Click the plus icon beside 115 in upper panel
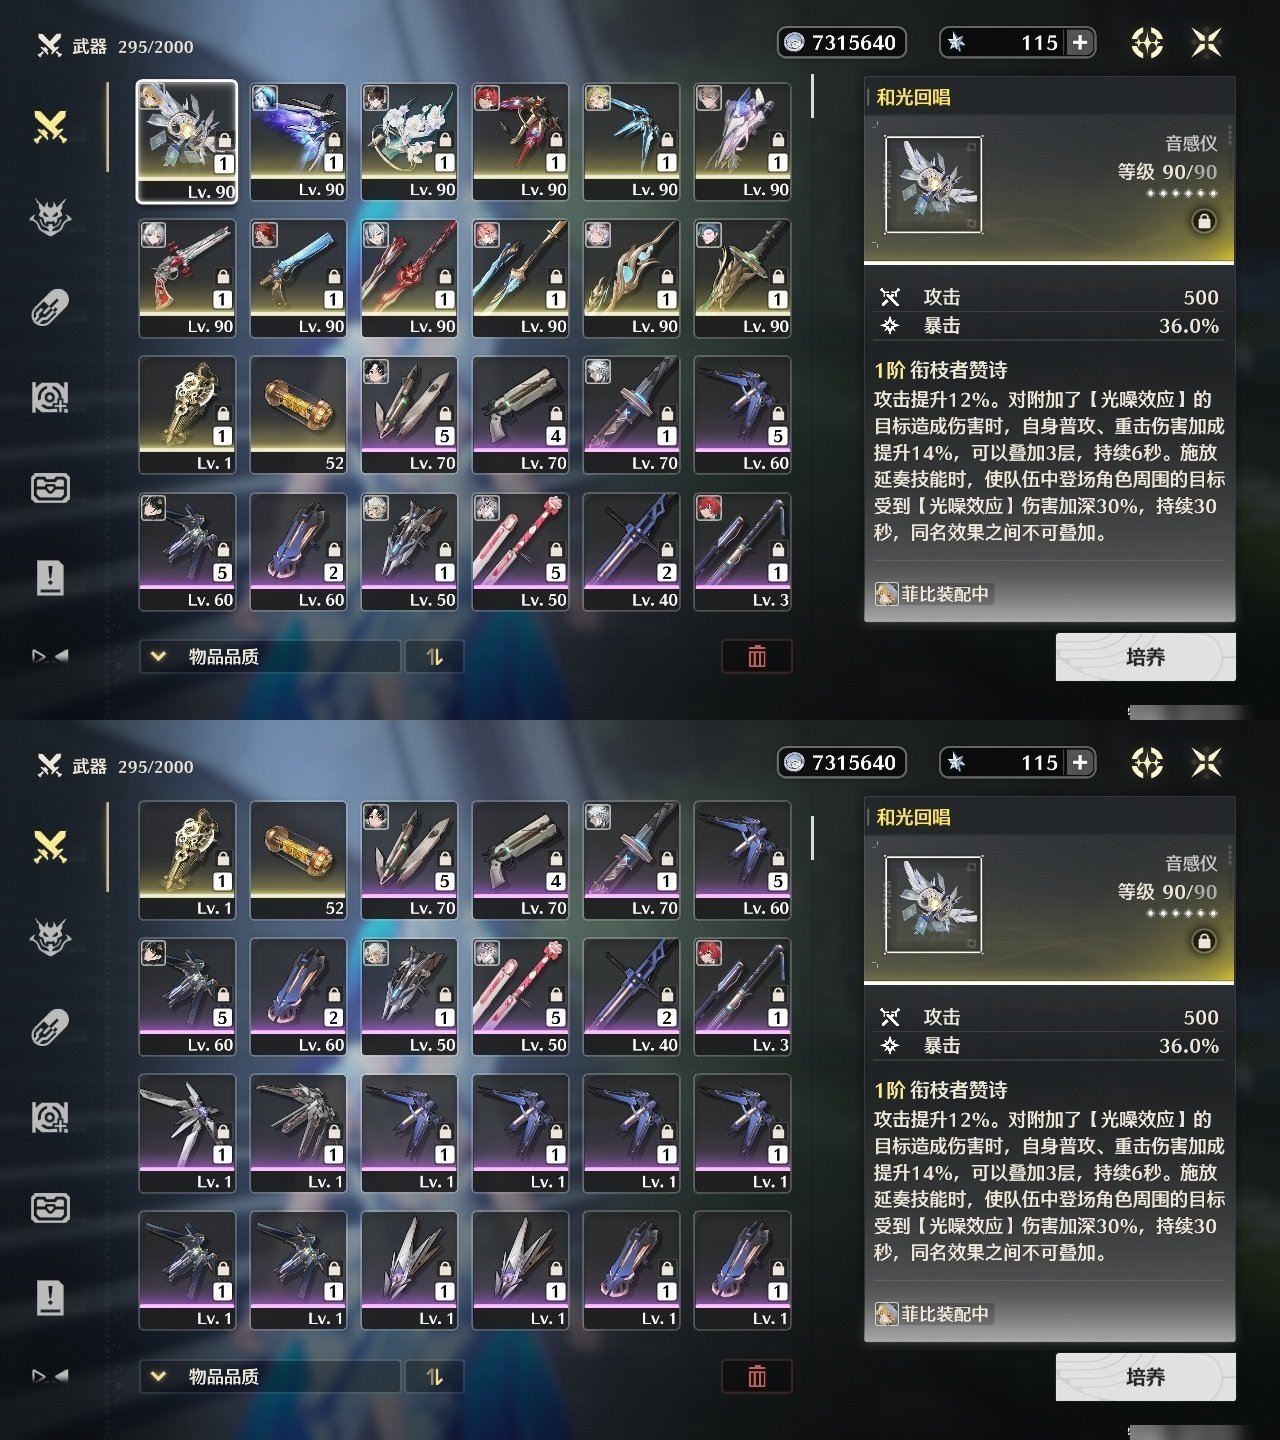1280x1440 pixels. pyautogui.click(x=1080, y=43)
